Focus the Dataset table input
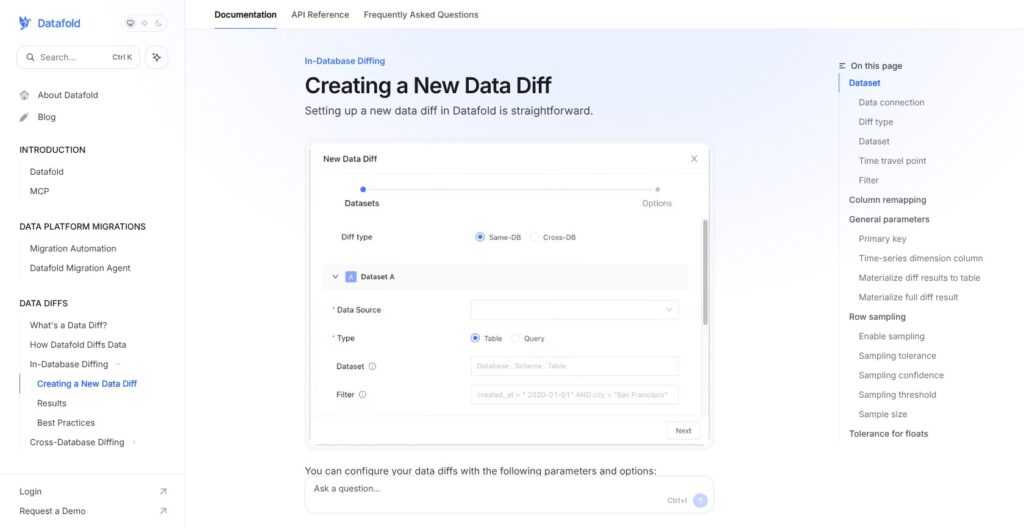The image size is (1024, 528). tap(574, 366)
